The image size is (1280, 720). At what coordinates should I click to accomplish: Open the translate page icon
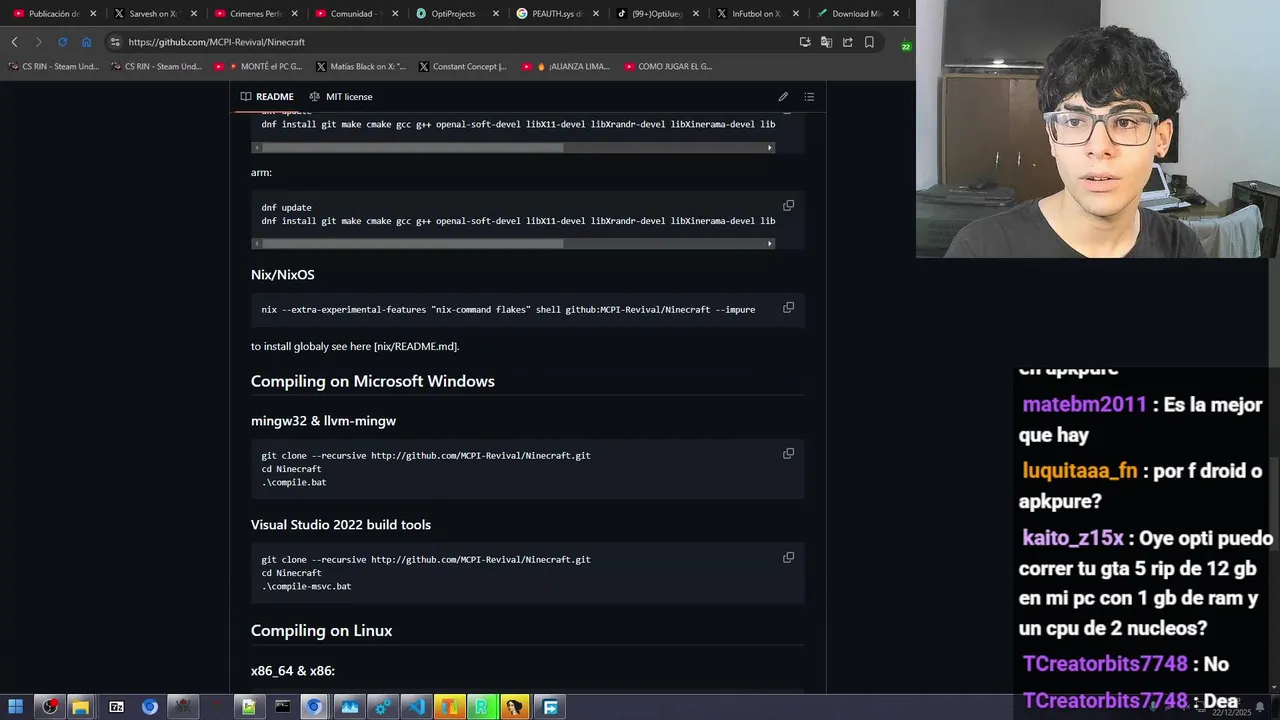tap(826, 42)
